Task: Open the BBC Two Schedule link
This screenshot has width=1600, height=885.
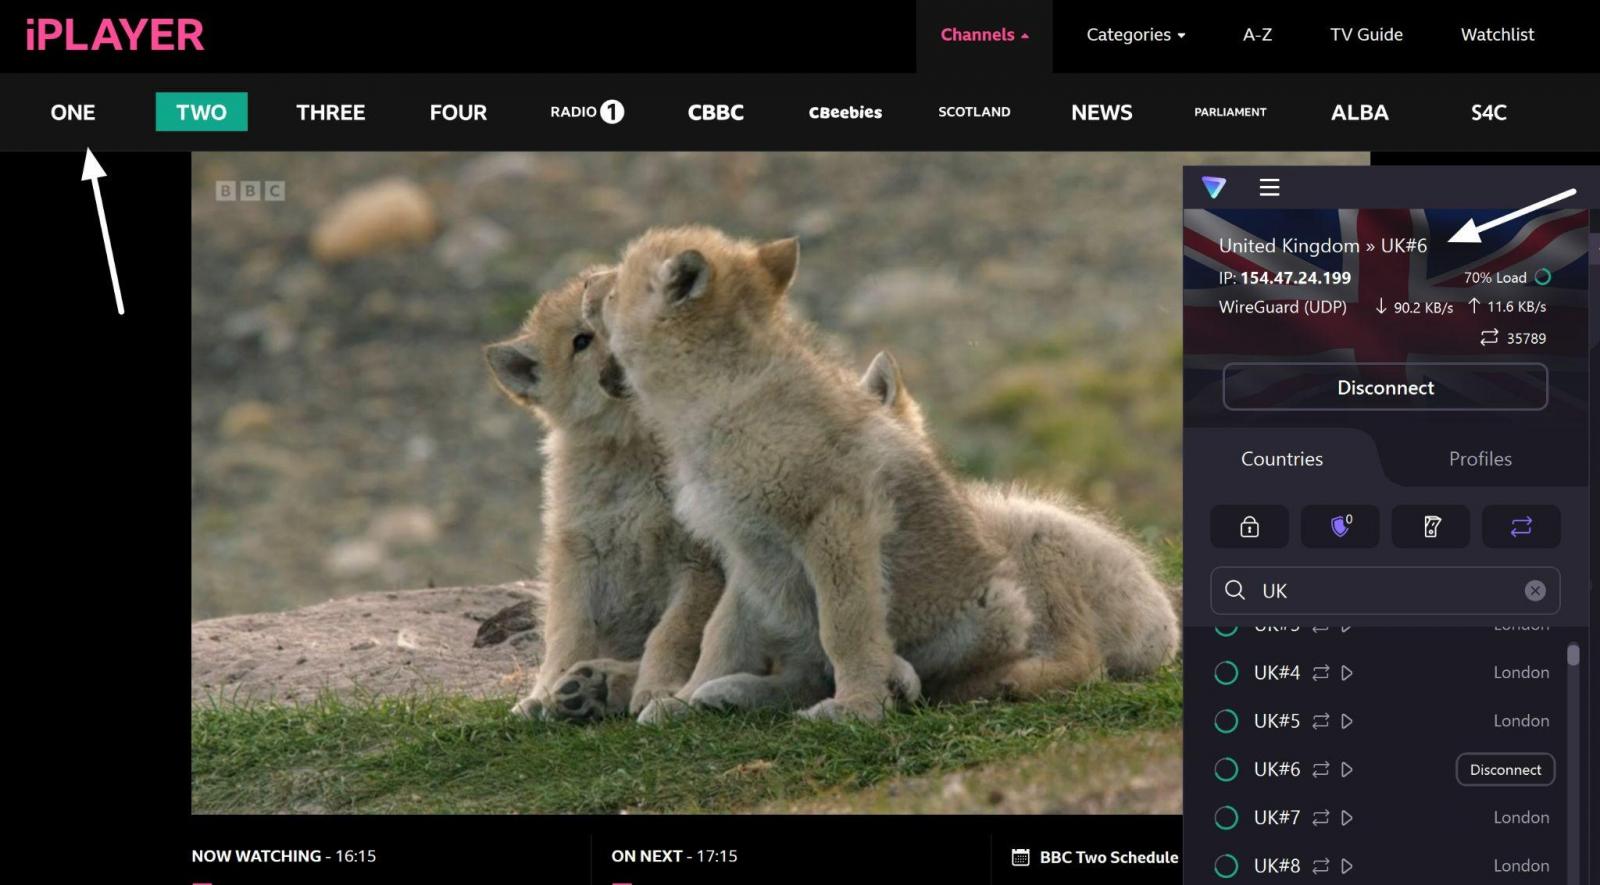Action: coord(1108,857)
